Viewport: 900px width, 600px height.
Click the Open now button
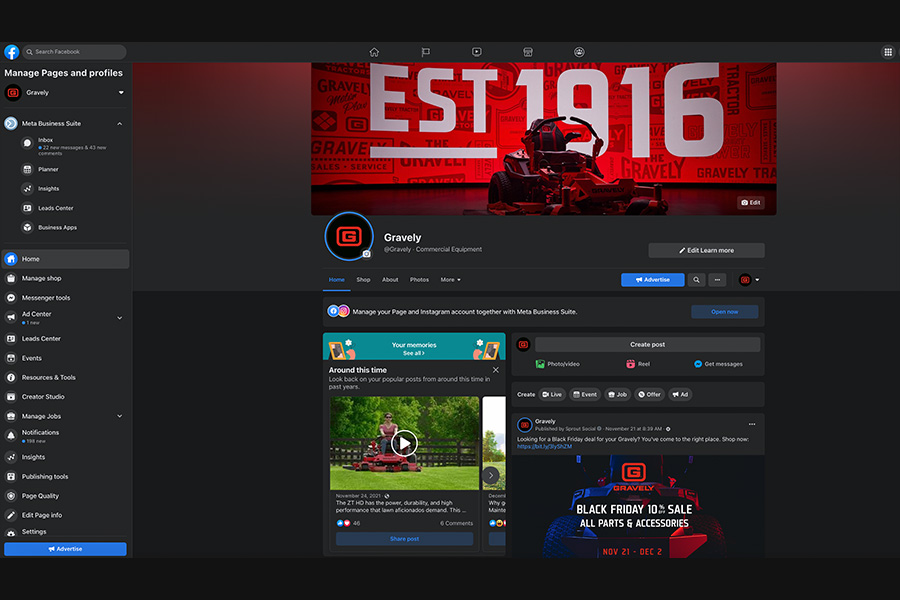coord(725,312)
